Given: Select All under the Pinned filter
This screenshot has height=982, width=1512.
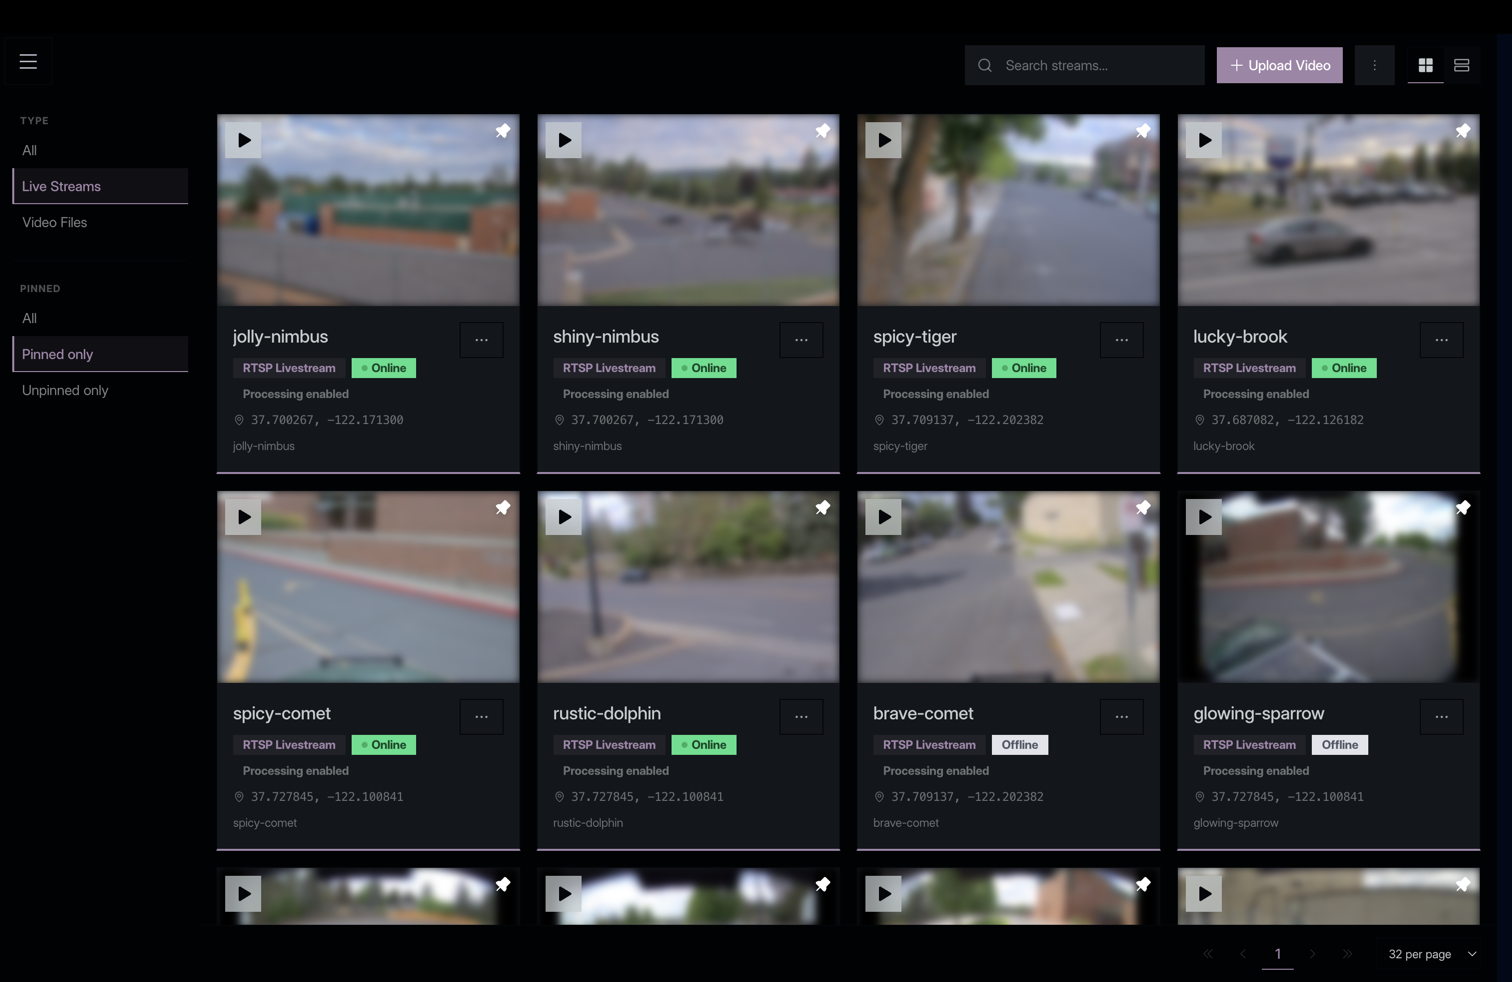Looking at the screenshot, I should (100, 318).
